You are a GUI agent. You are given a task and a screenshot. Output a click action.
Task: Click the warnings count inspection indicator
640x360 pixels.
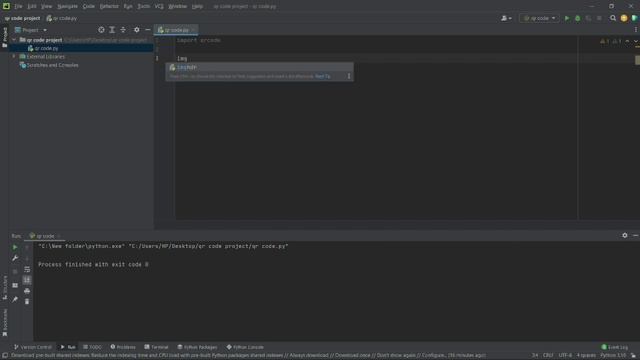(604, 41)
